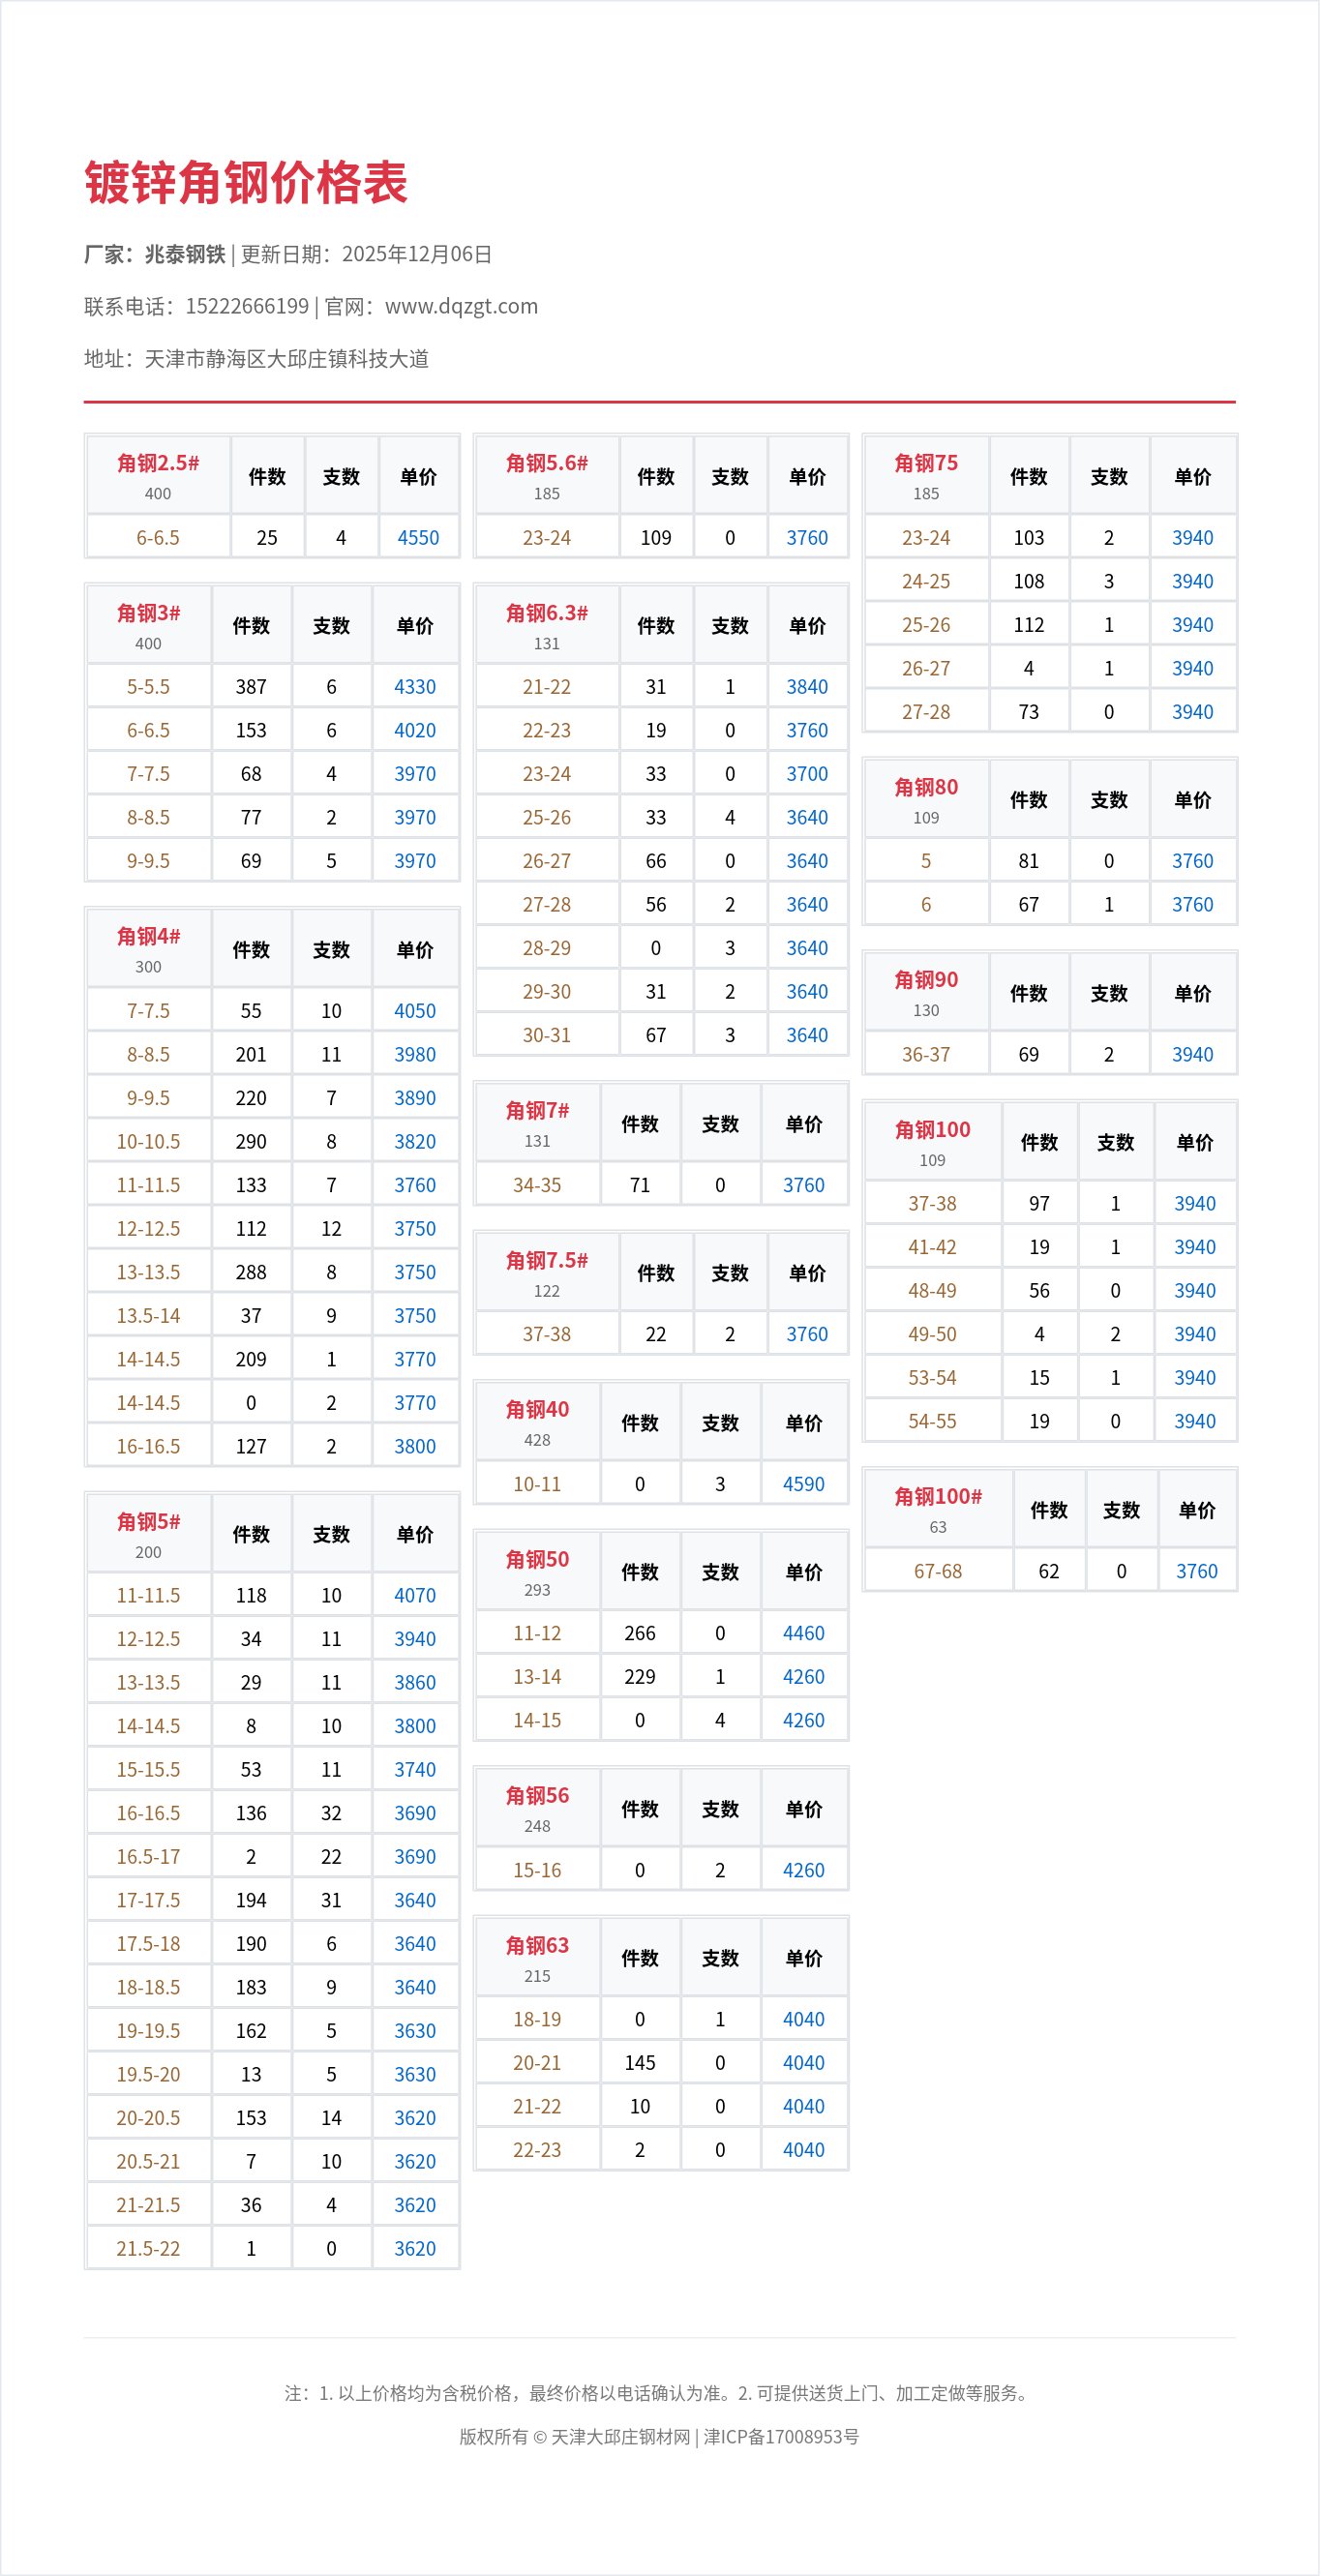Open the 4460 price for 角钢50 11-12
Viewport: 1321px width, 2576px height.
804,1633
